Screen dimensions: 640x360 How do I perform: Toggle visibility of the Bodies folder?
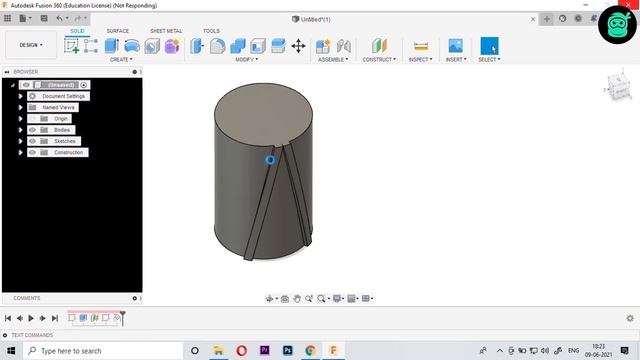point(33,130)
